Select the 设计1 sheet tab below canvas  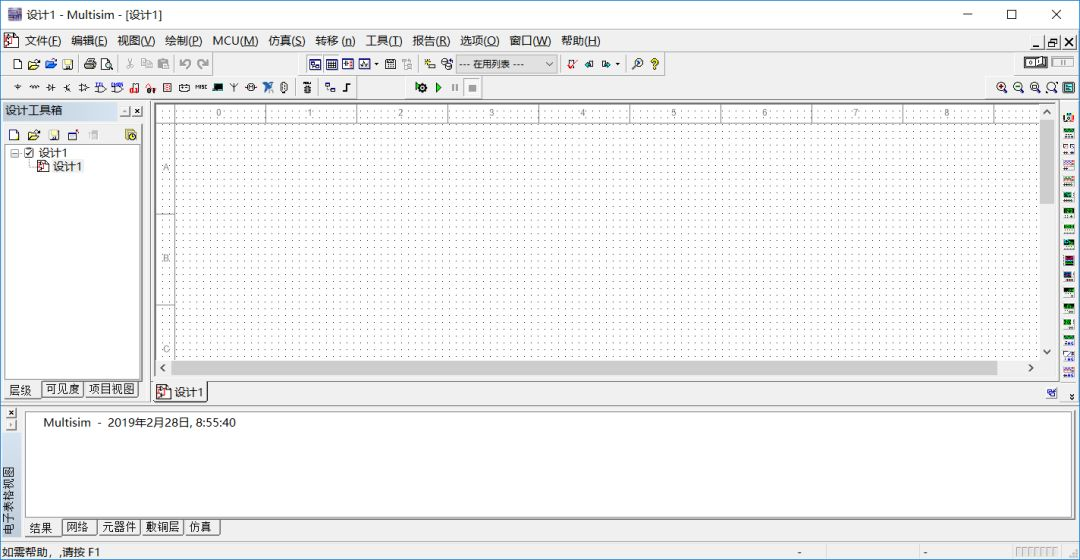[x=180, y=392]
